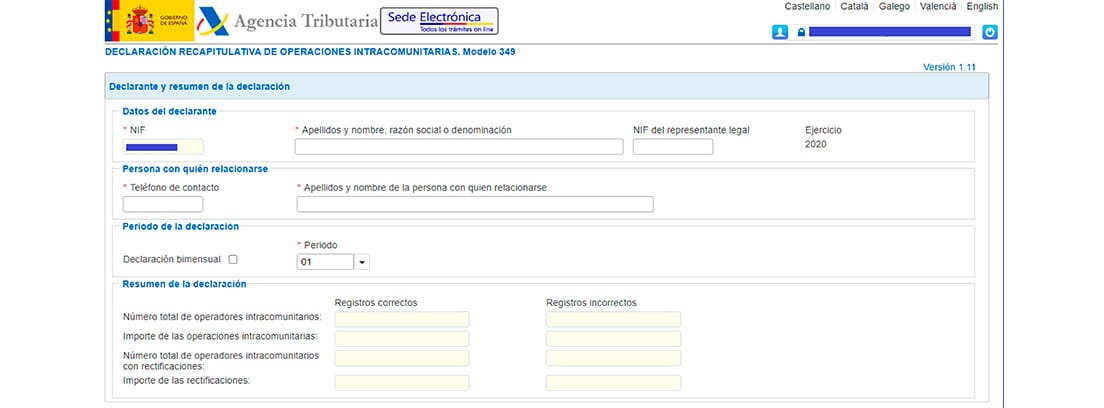This screenshot has width=1104, height=408.
Task: Click the Persona con quién relacionarse heading
Action: click(195, 169)
